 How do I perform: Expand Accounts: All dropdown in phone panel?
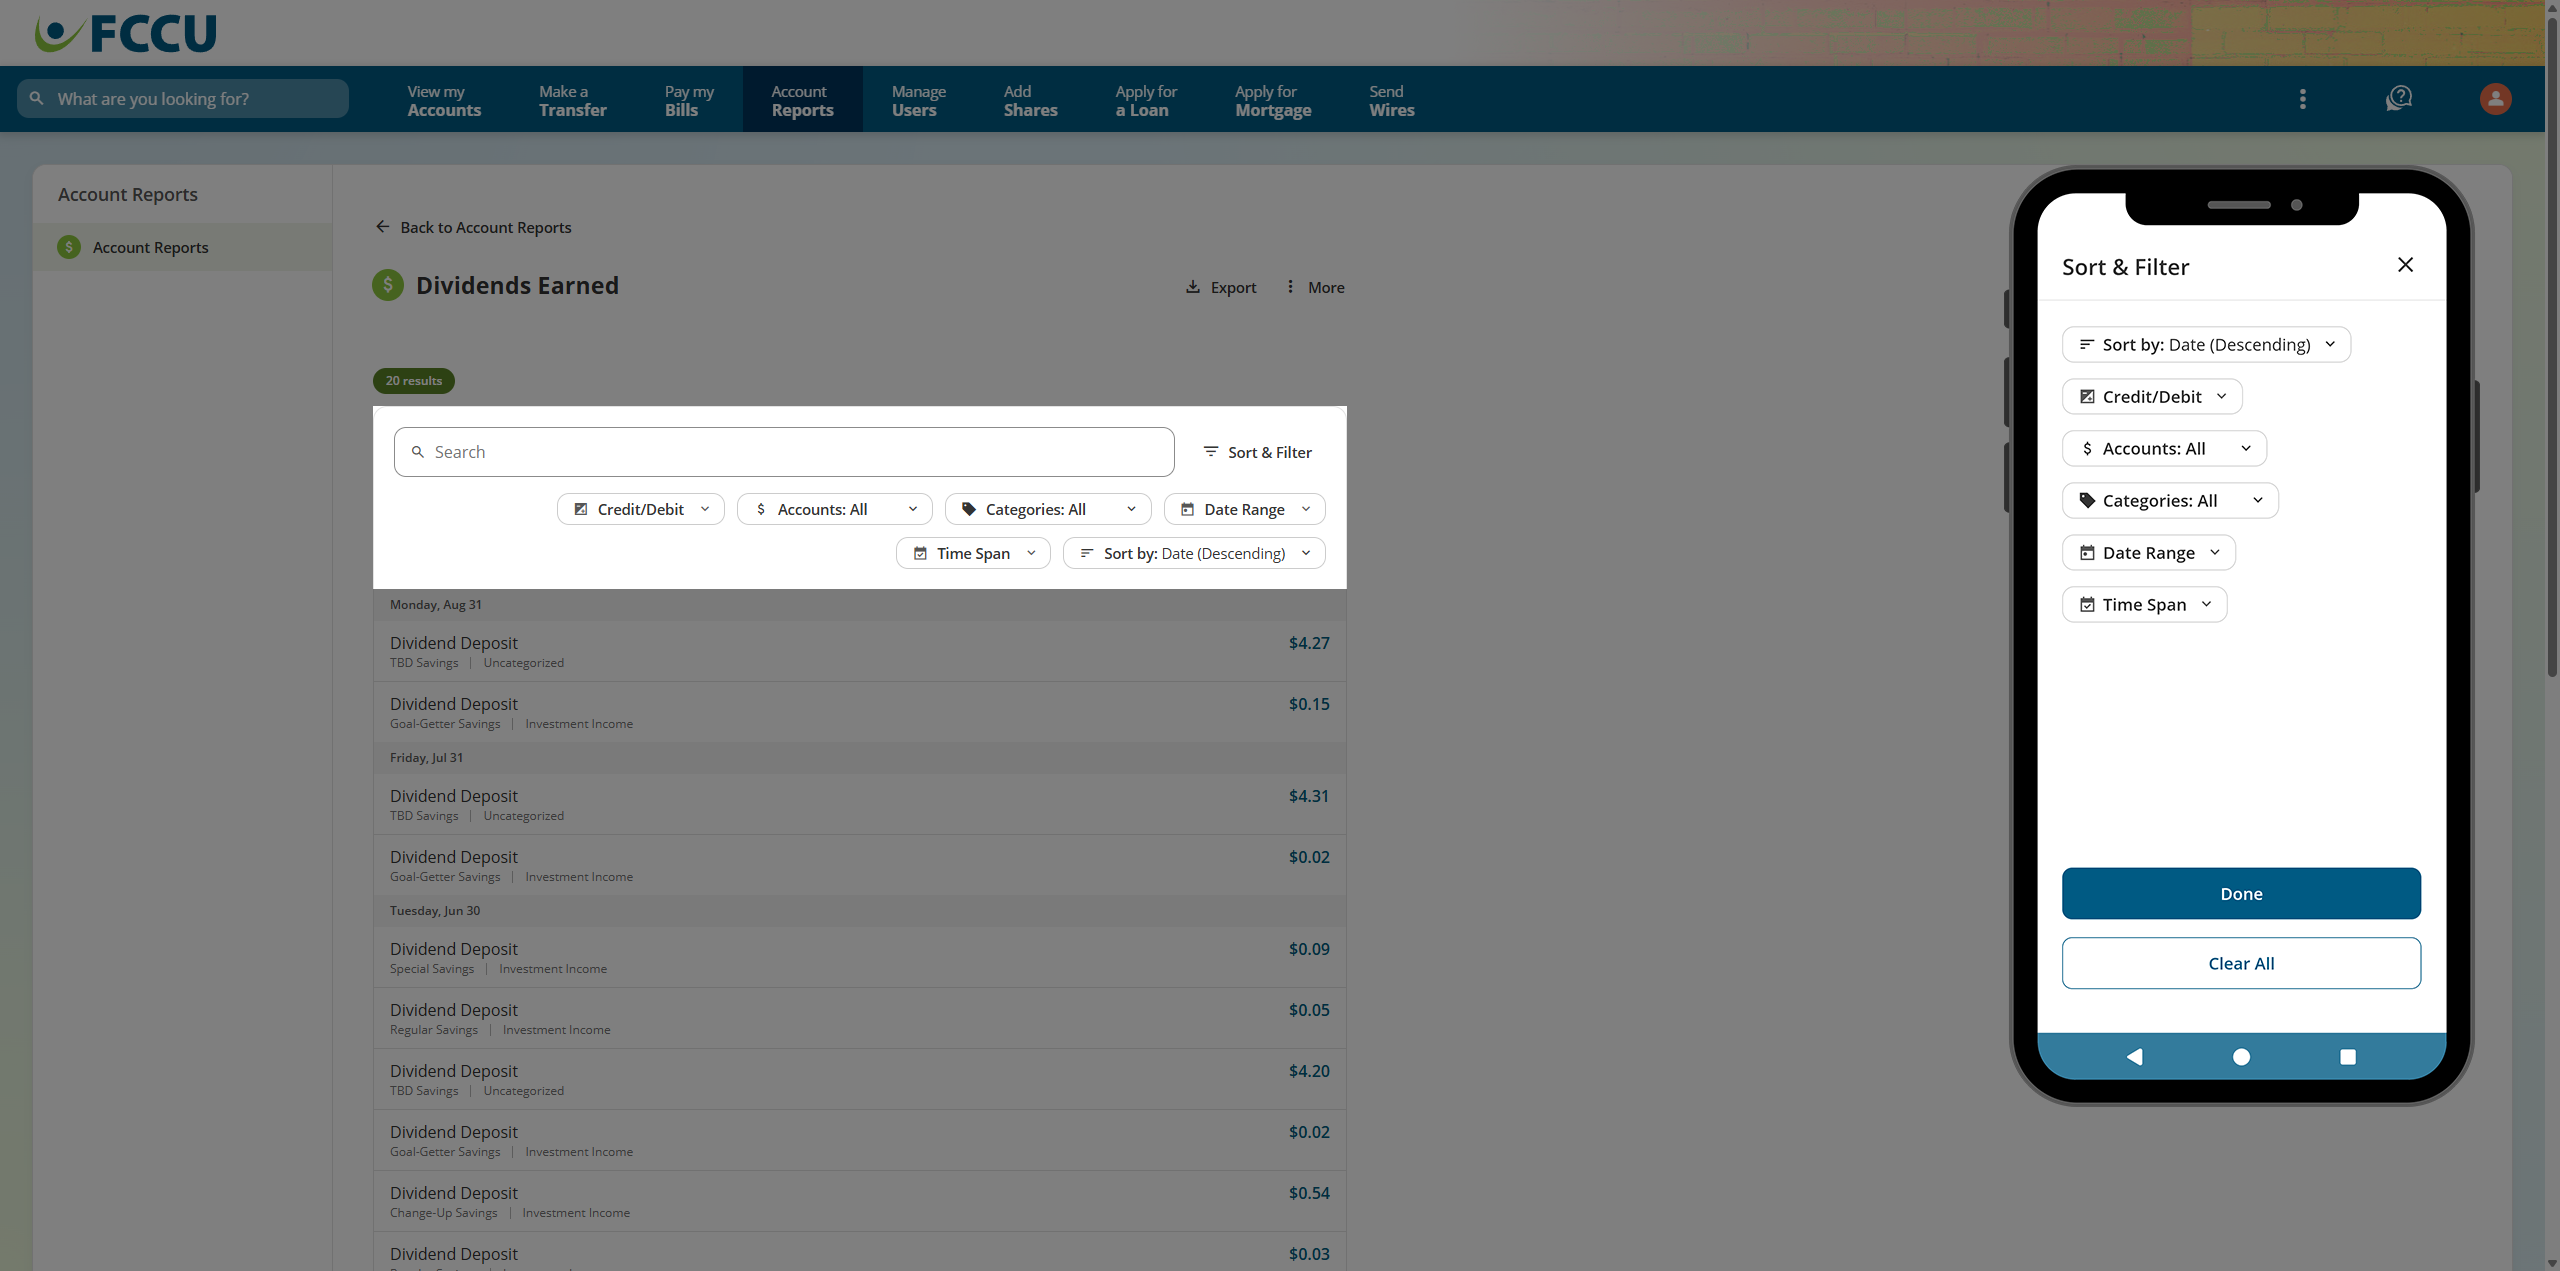point(2164,448)
